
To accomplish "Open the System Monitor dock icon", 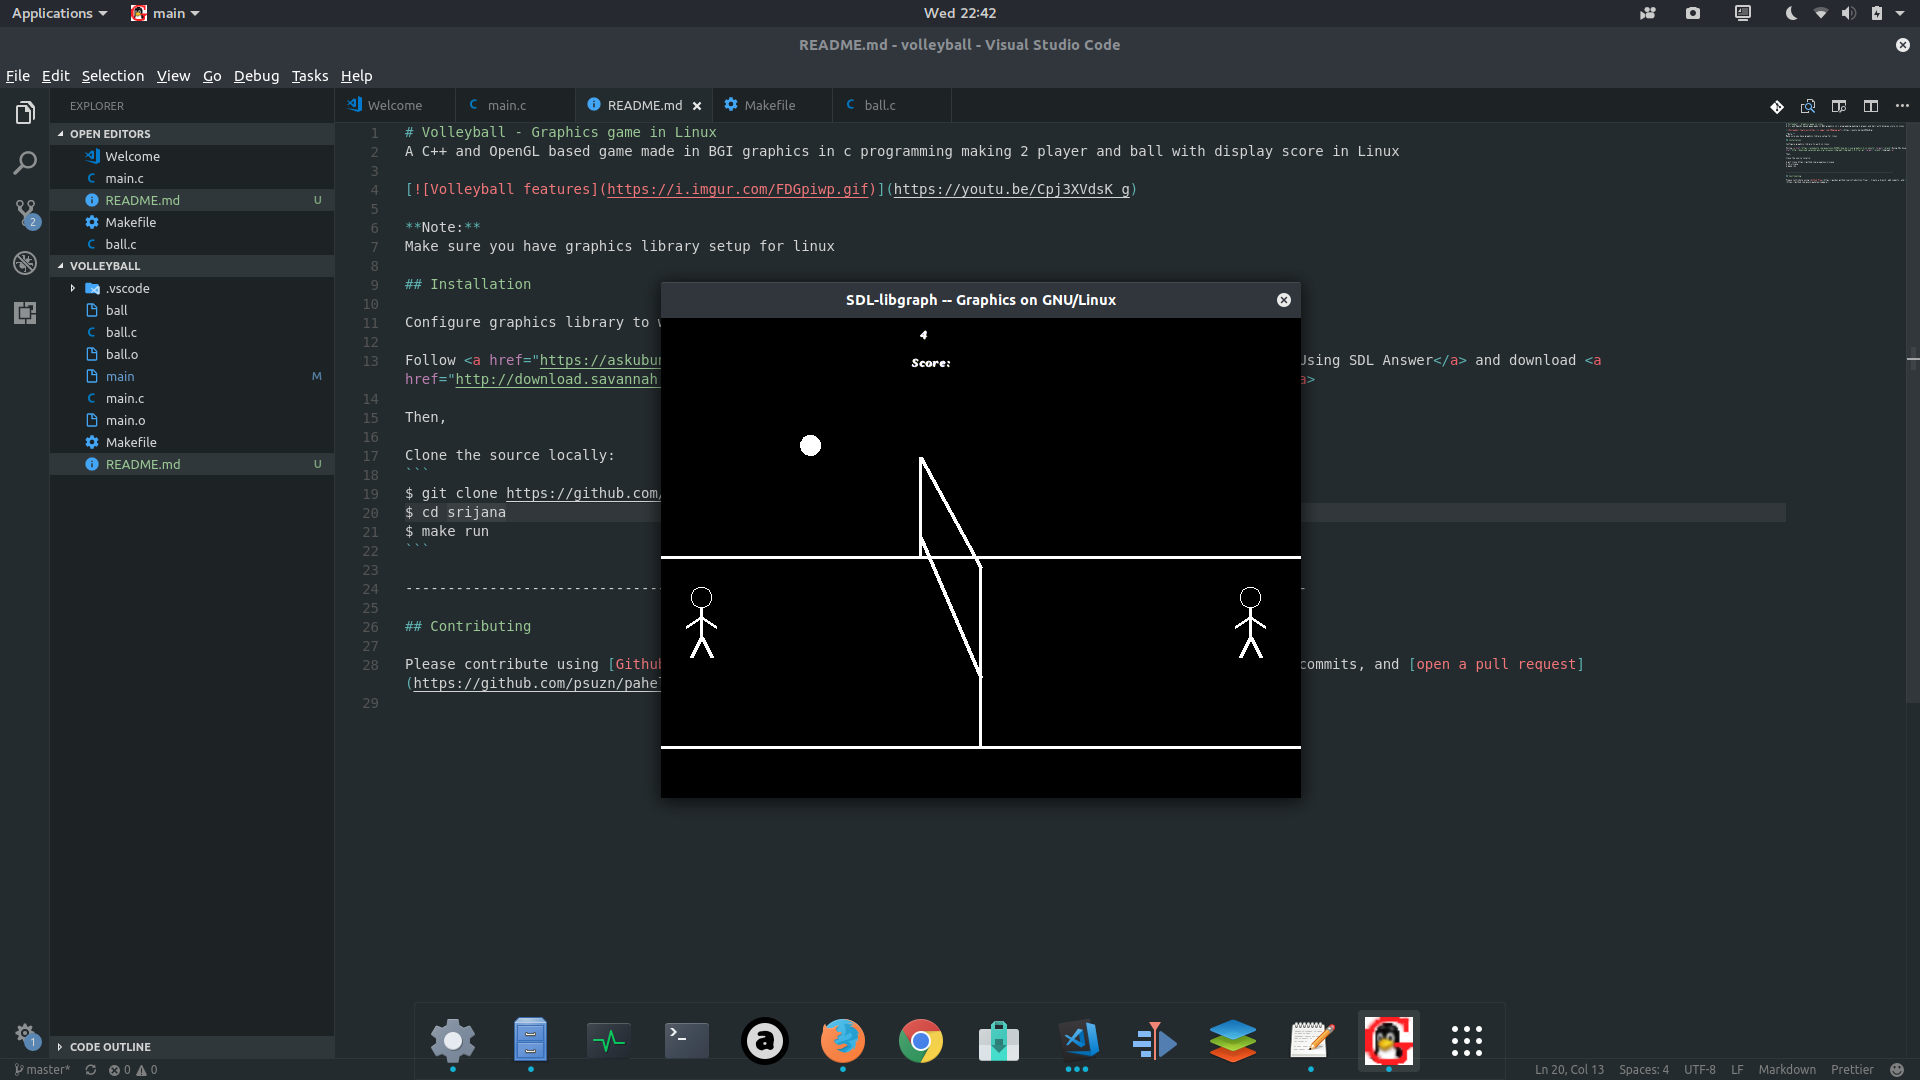I will click(x=609, y=1041).
